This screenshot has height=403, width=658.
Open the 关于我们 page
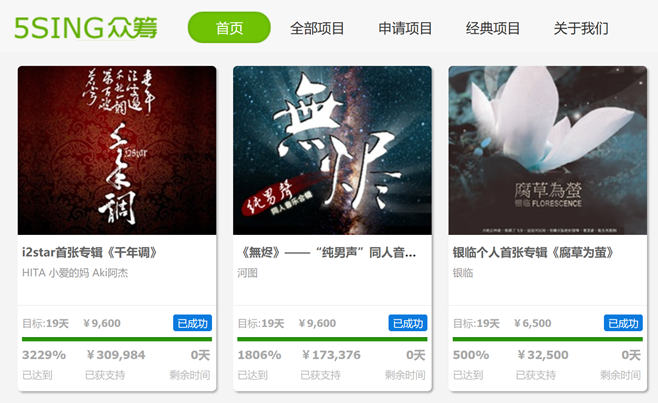click(x=581, y=29)
